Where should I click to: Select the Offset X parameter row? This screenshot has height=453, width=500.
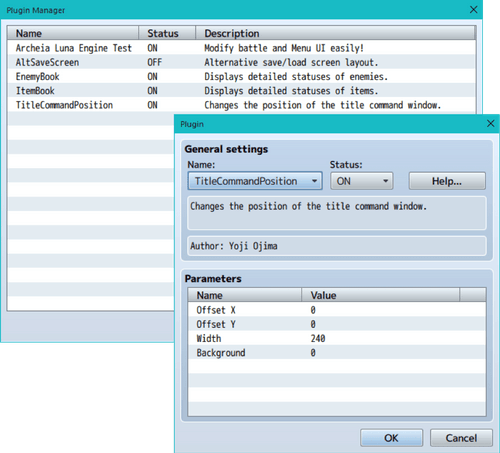click(x=337, y=310)
